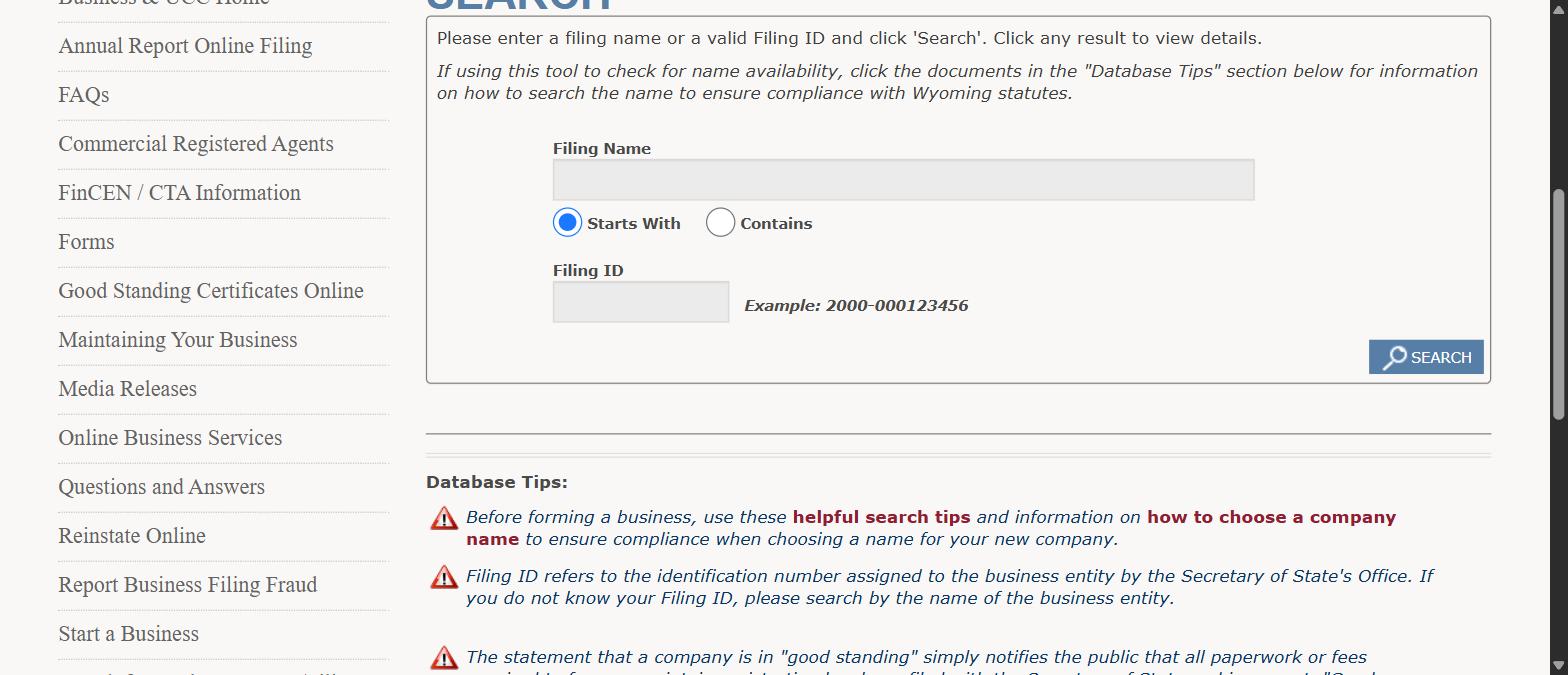Open FinCEN / CTA Information link

point(179,193)
